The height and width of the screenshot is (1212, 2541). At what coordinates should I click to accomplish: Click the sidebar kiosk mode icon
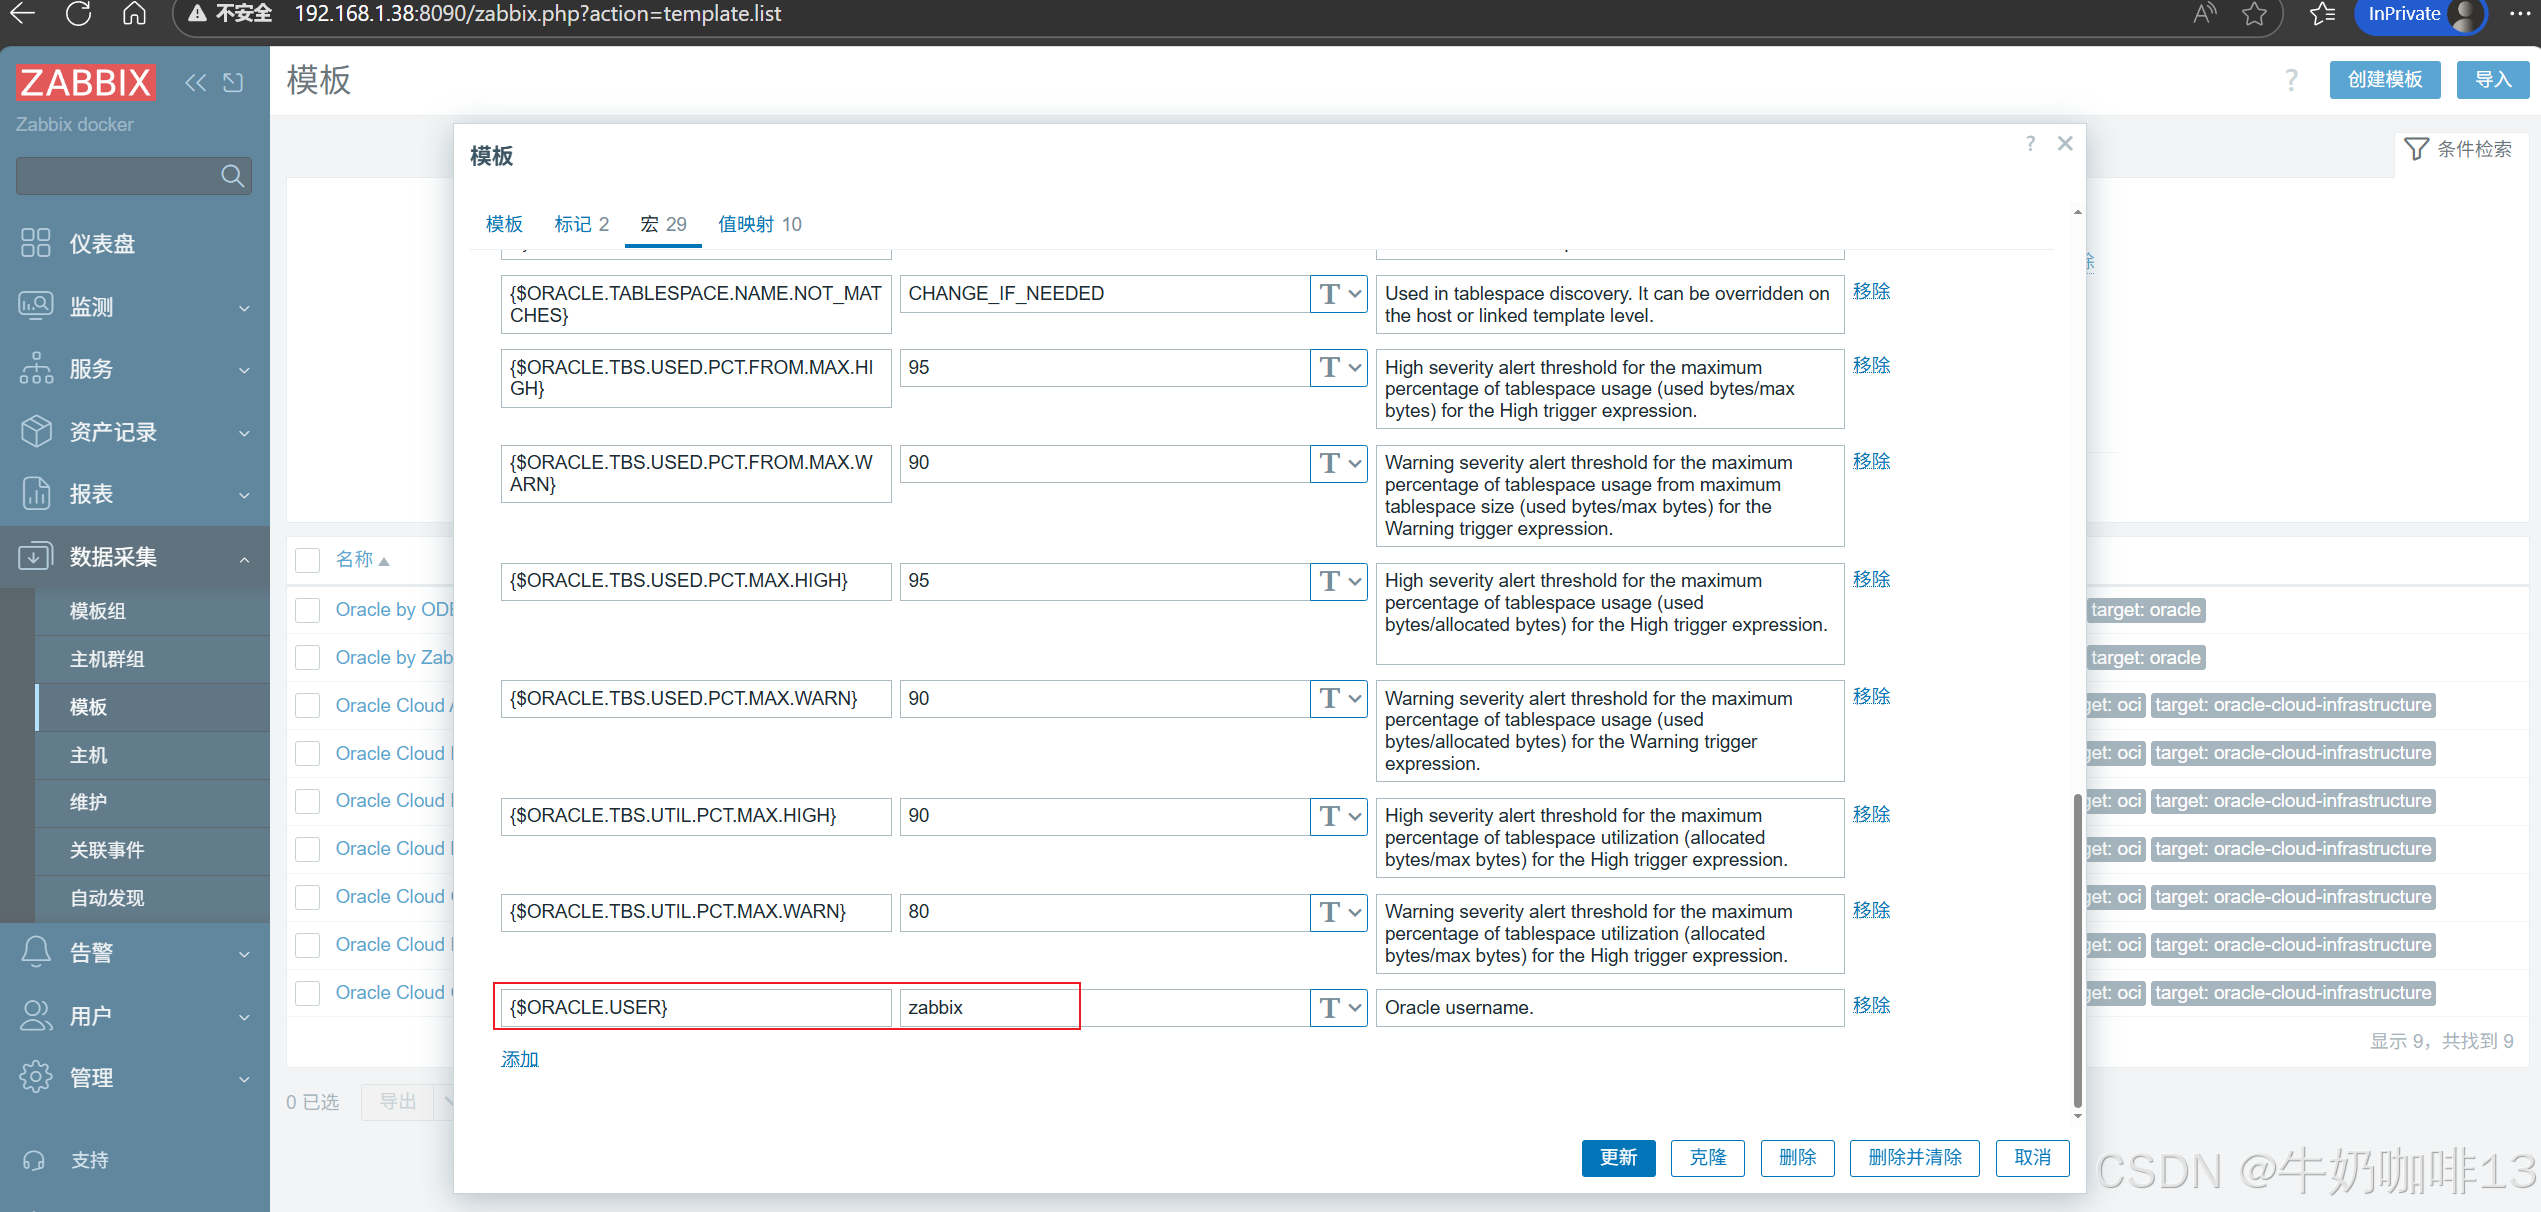[x=234, y=83]
